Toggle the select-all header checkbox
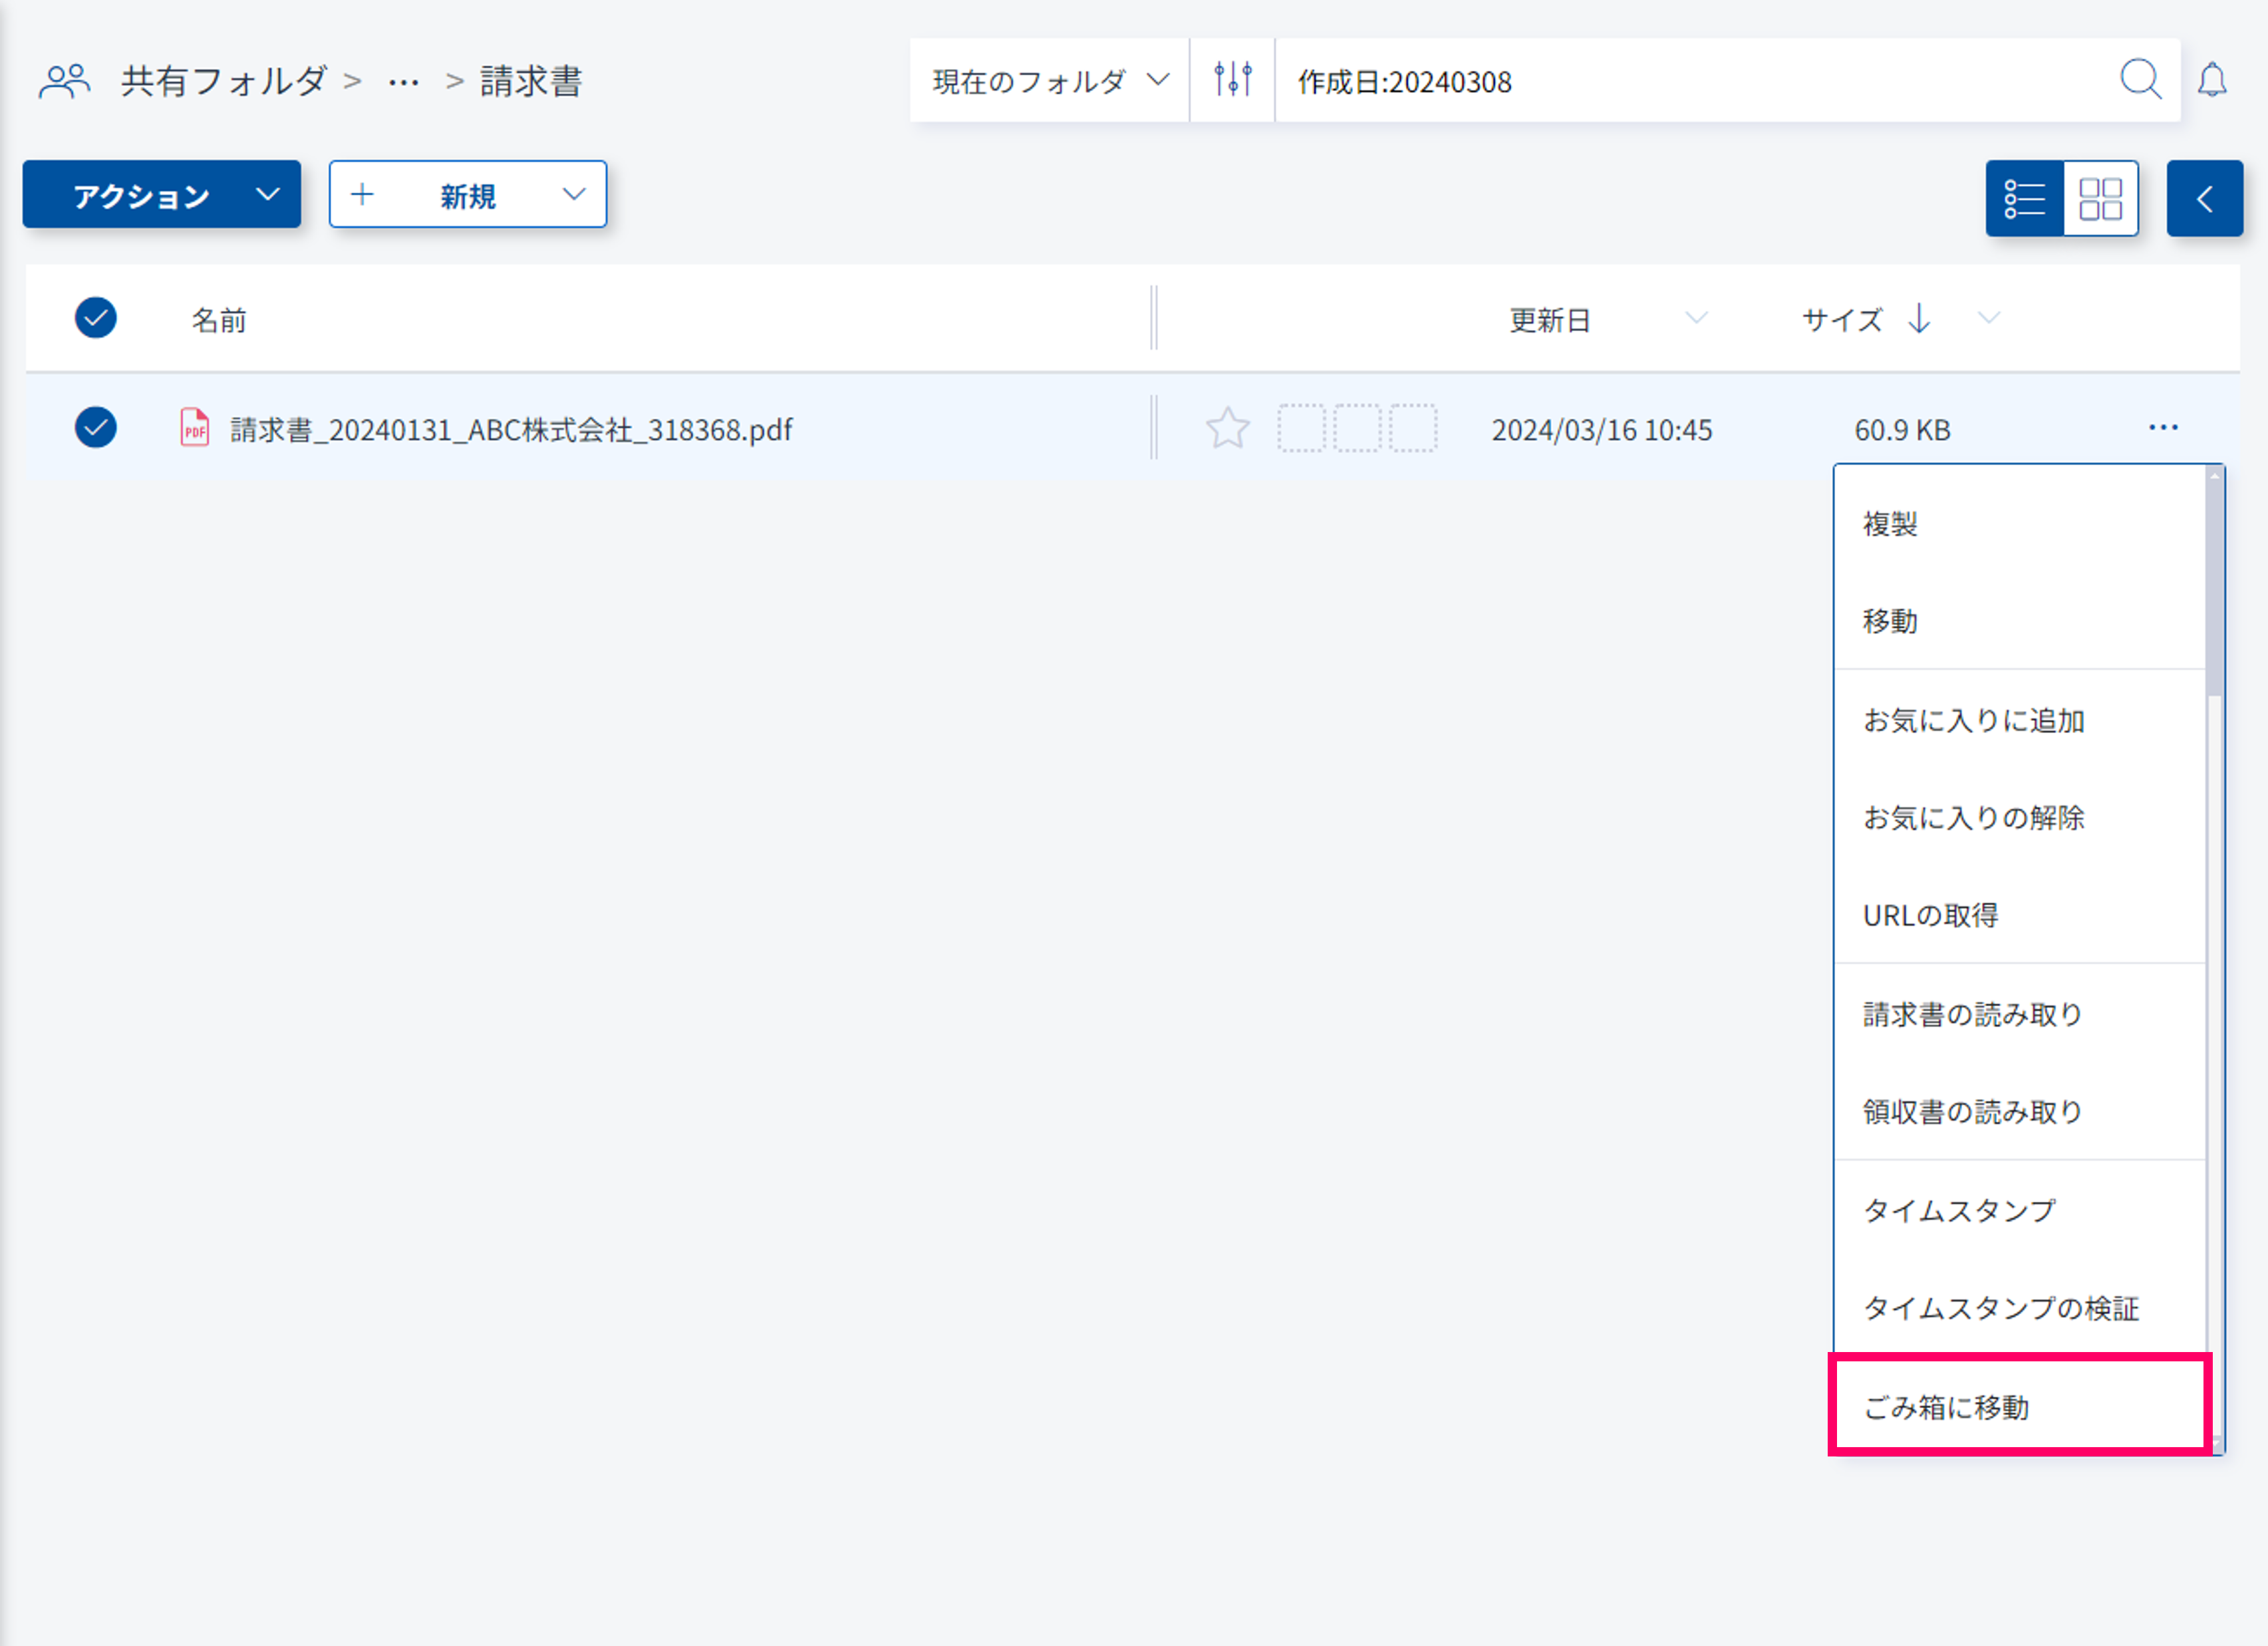Viewport: 2268px width, 1646px height. 96,318
